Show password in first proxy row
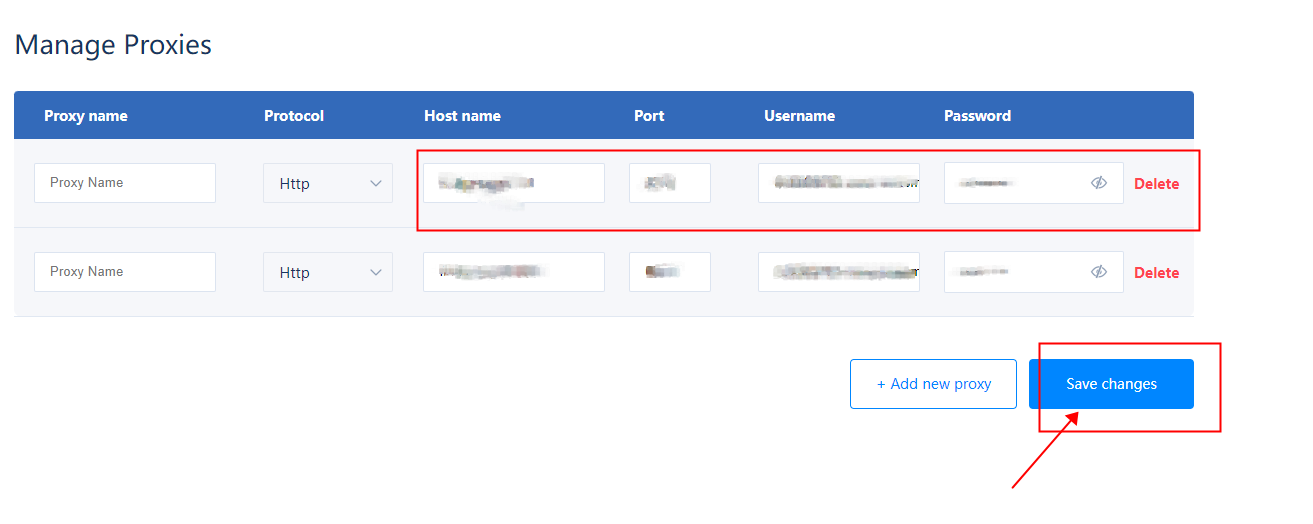 (1099, 183)
